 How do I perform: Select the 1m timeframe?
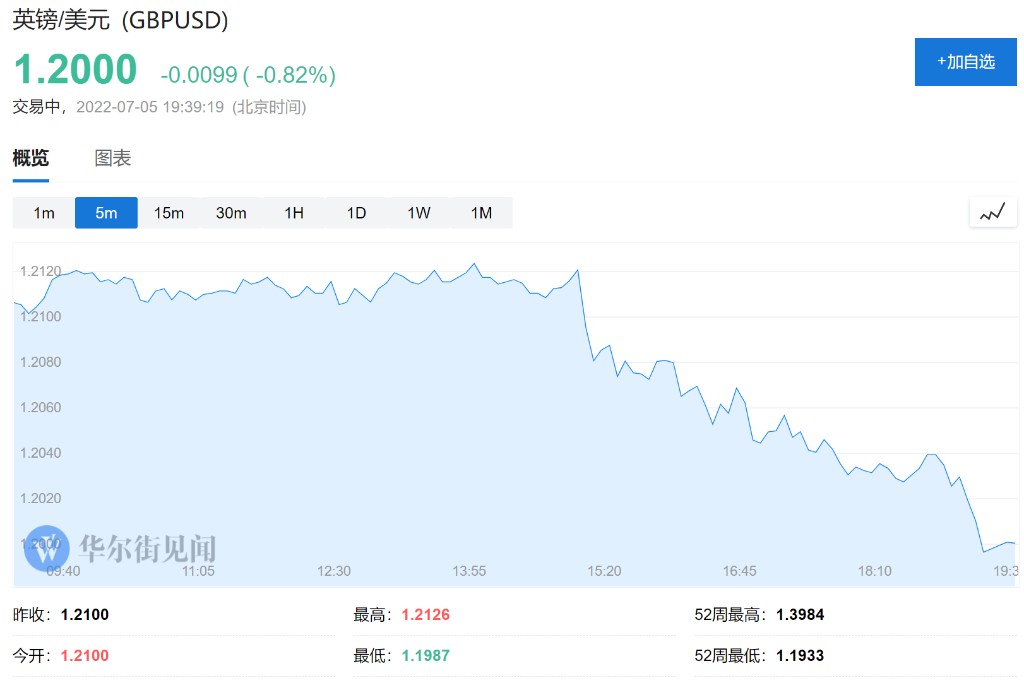[x=44, y=212]
